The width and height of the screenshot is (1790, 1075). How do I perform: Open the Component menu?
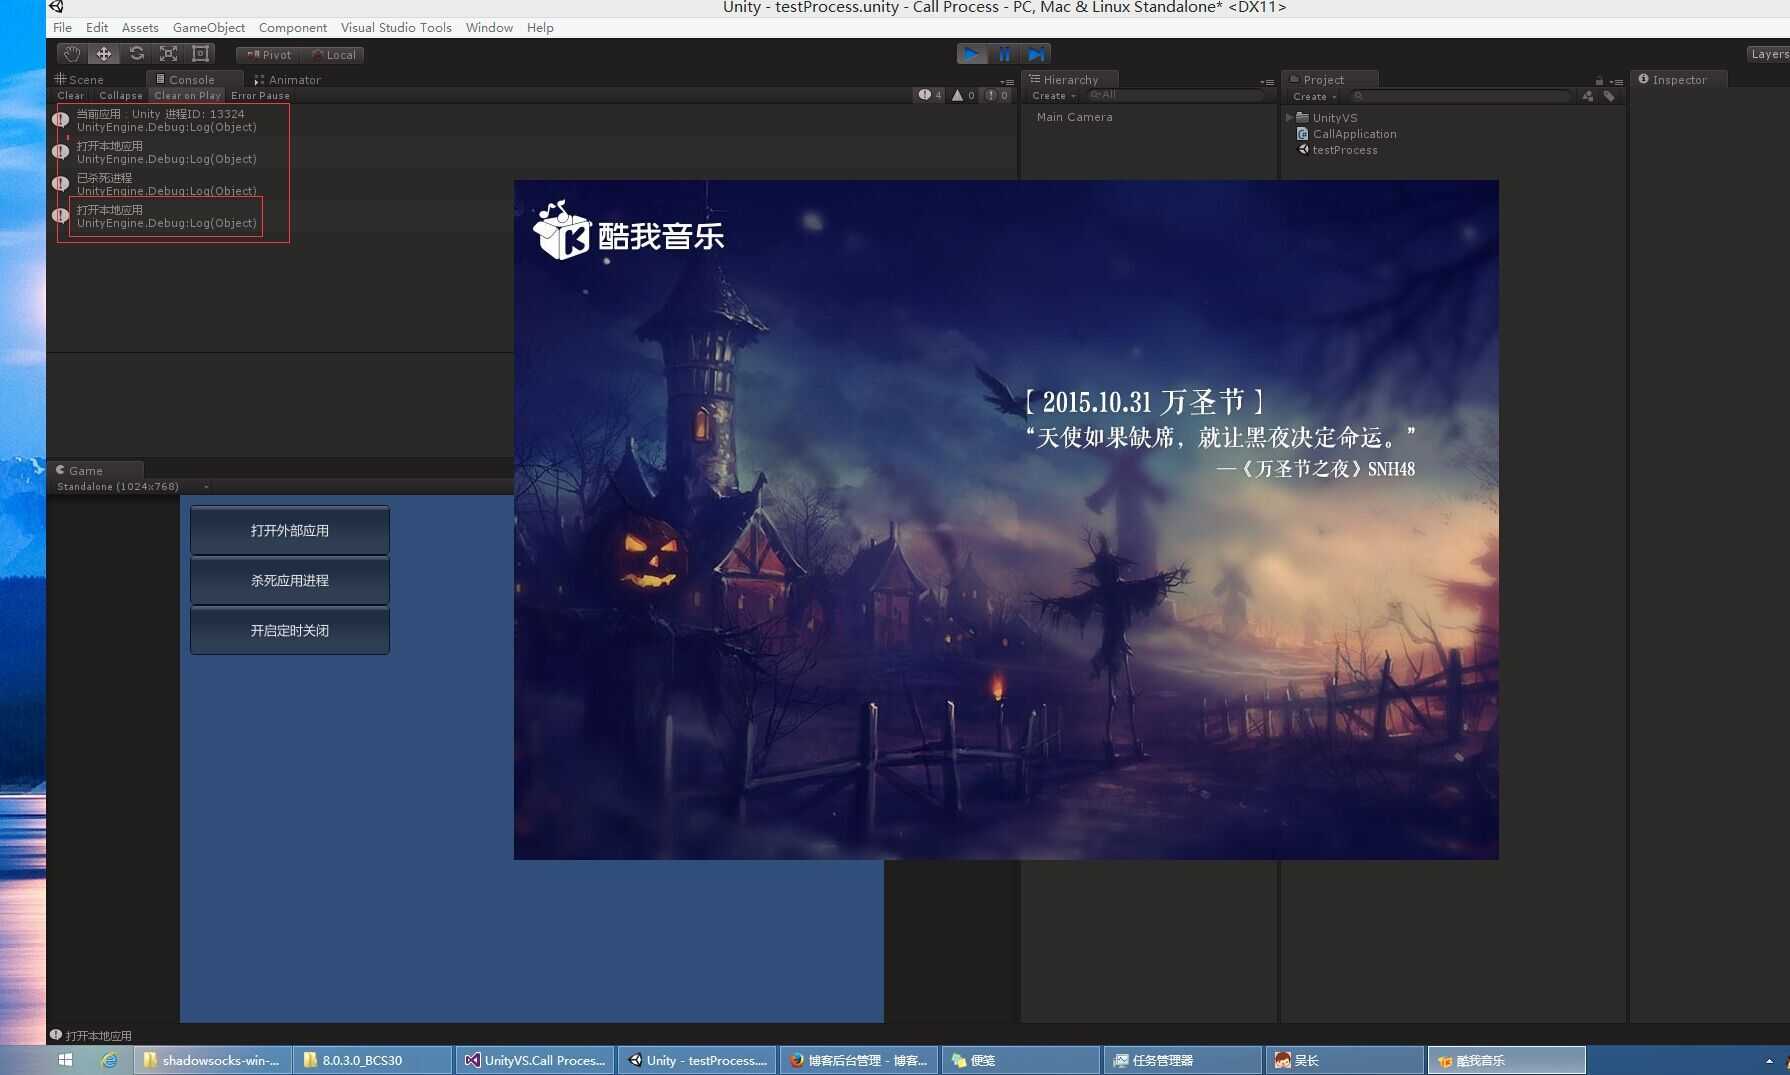coord(293,28)
